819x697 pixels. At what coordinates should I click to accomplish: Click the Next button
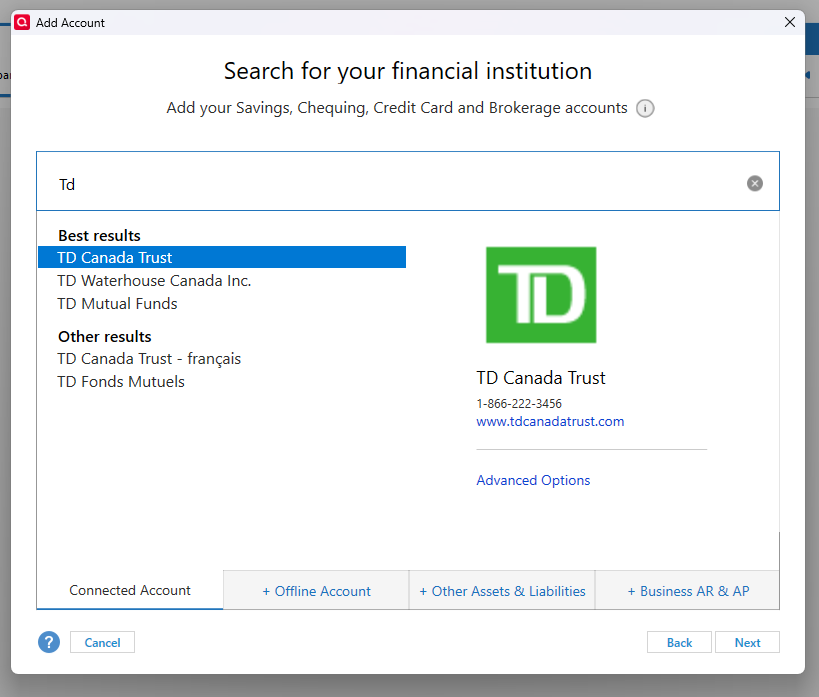pos(747,642)
